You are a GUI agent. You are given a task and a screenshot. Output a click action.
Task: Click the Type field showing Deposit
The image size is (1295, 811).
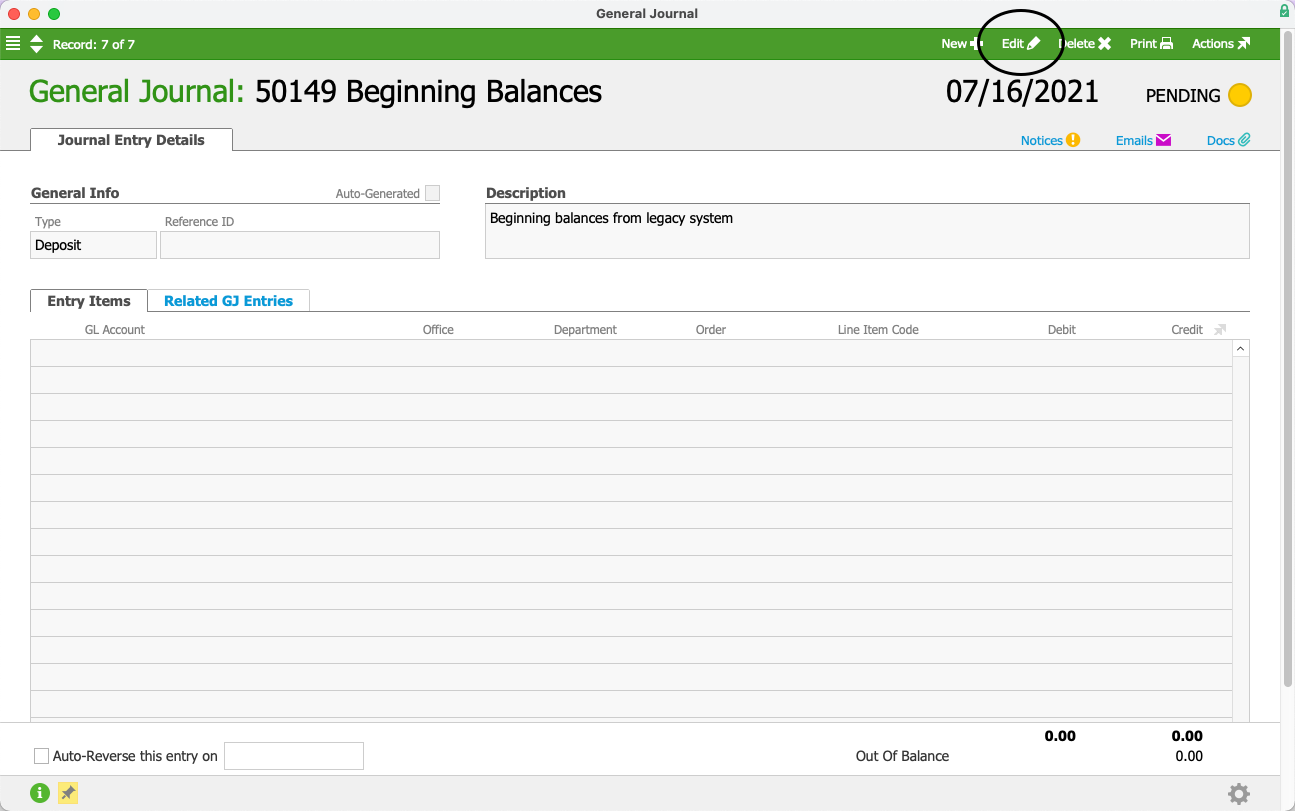coord(94,245)
